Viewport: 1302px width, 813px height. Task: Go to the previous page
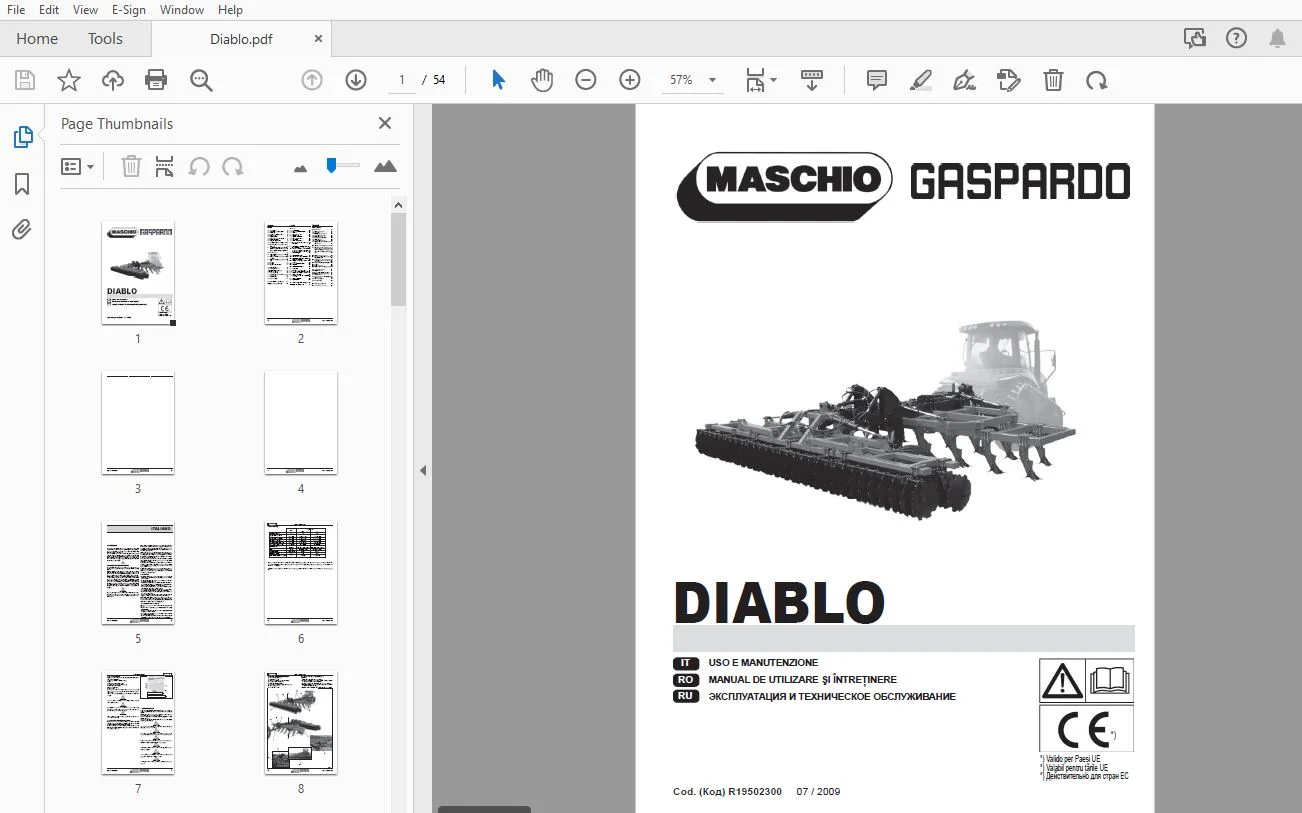click(x=312, y=80)
